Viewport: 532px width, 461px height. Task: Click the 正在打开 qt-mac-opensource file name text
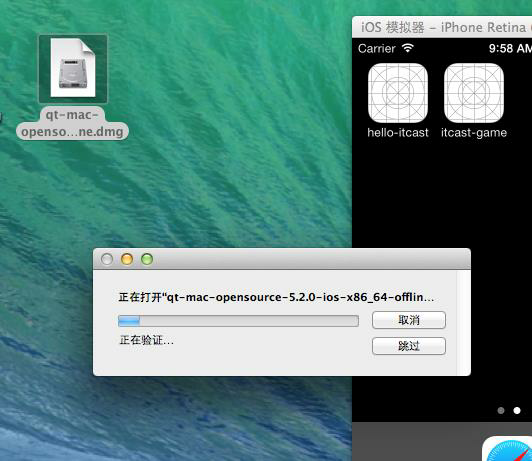[x=276, y=297]
